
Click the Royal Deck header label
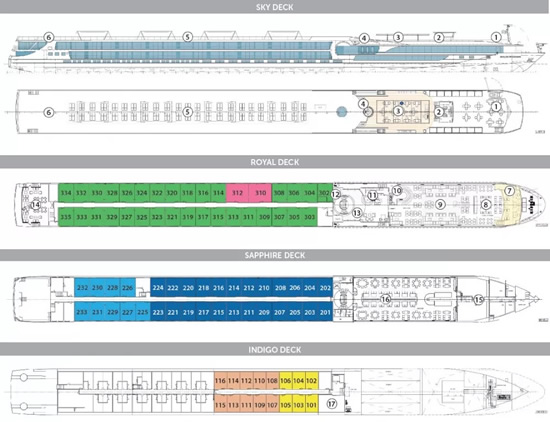(x=275, y=162)
